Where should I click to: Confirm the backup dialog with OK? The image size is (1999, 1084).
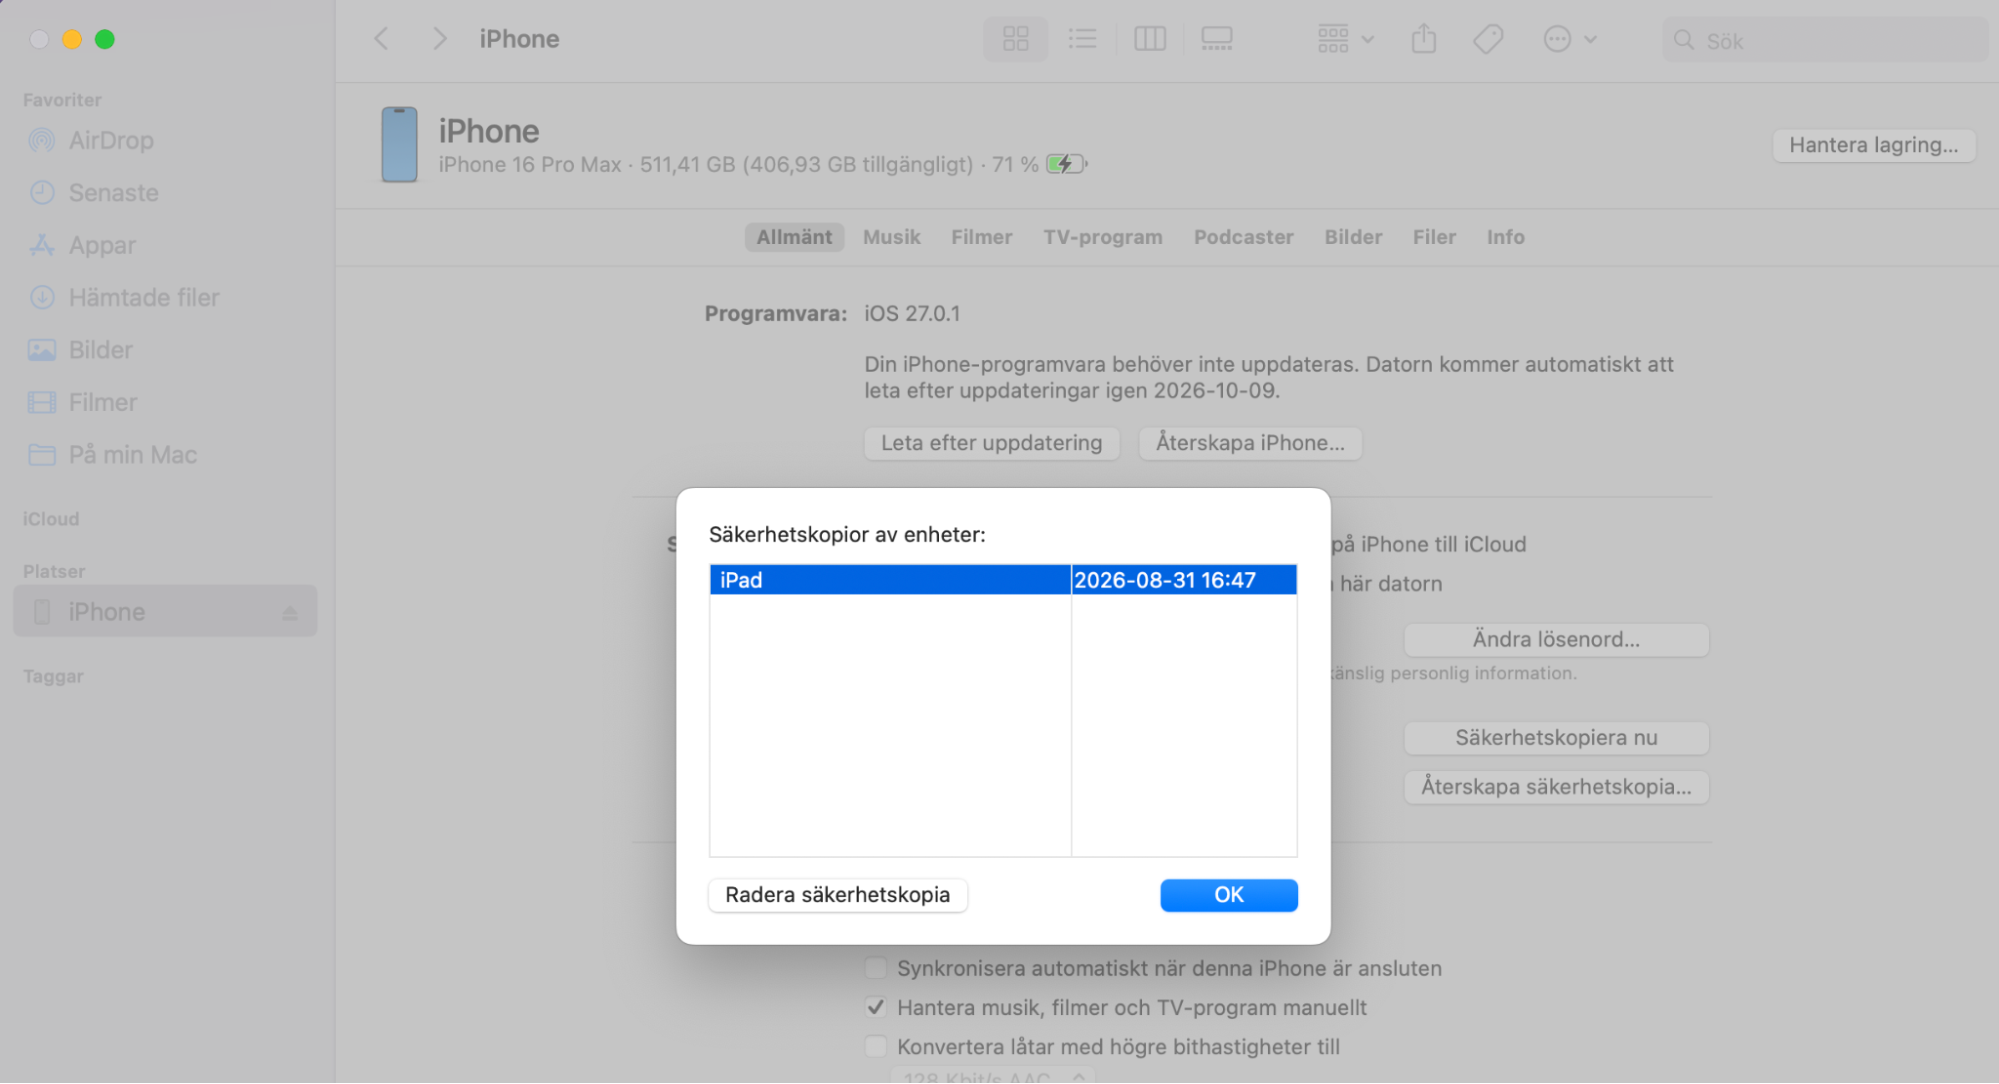[x=1229, y=895]
